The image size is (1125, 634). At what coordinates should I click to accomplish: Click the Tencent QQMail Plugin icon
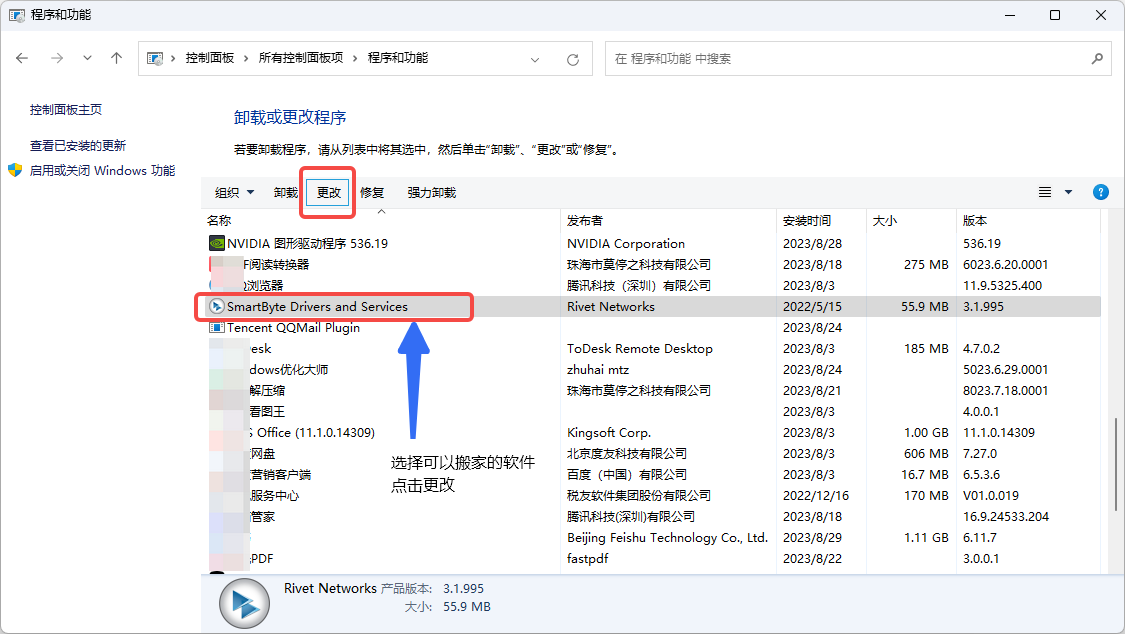pos(216,328)
